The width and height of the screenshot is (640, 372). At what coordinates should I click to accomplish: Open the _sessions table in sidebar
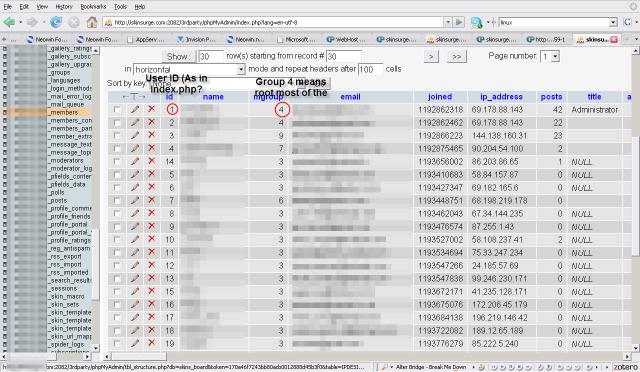click(x=63, y=288)
